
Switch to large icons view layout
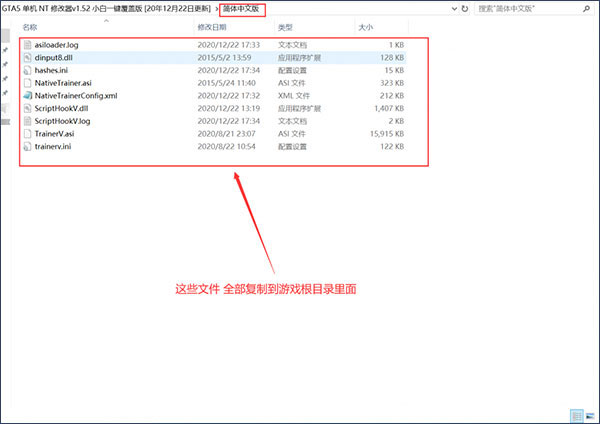(590, 415)
